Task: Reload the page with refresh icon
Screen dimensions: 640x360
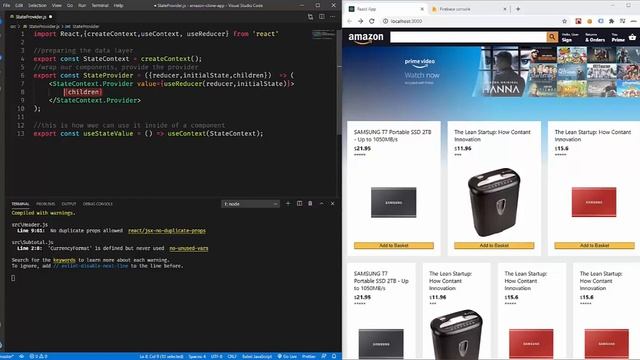Action: point(371,21)
